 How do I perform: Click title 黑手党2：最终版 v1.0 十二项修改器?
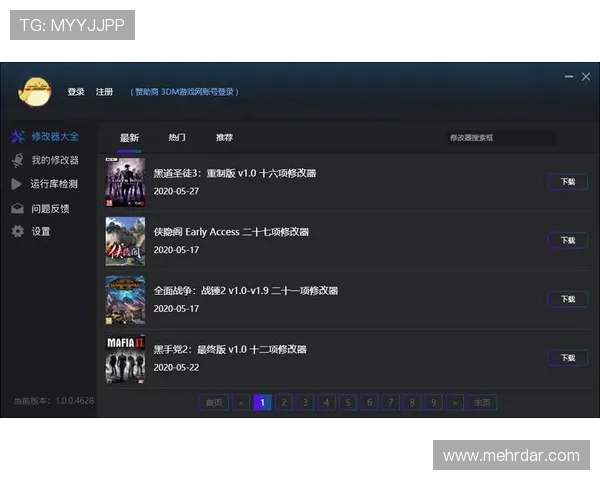tap(230, 349)
